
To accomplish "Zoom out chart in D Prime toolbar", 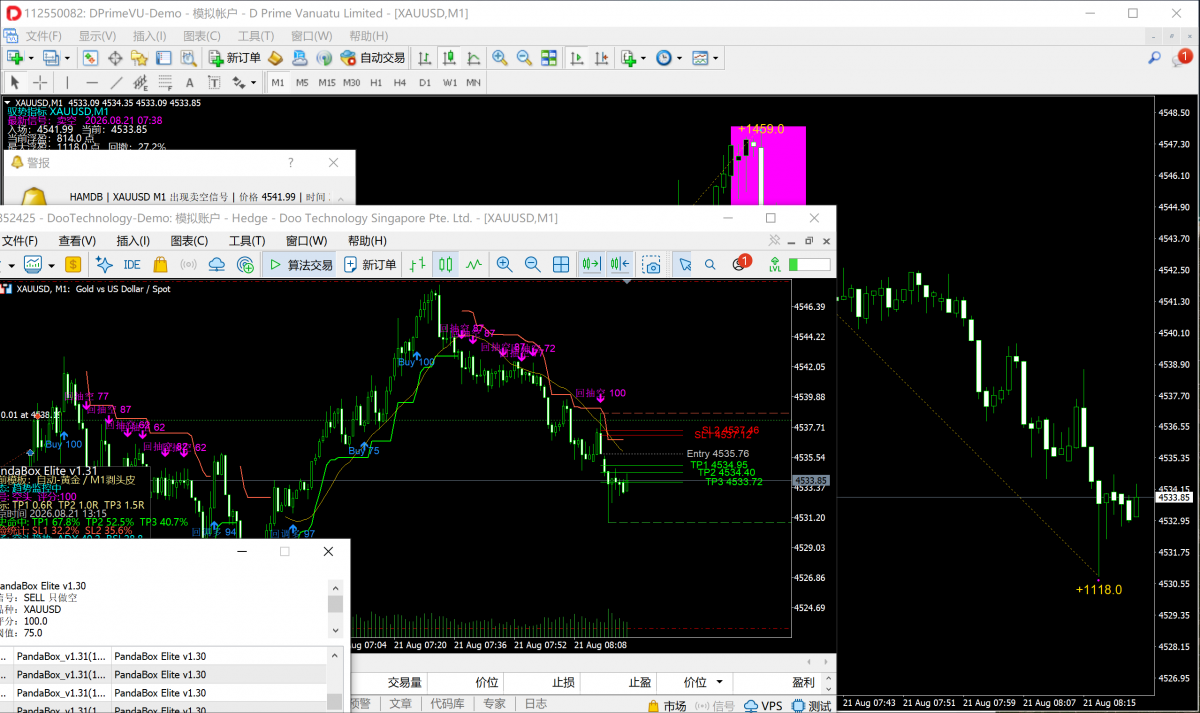I will (x=523, y=58).
